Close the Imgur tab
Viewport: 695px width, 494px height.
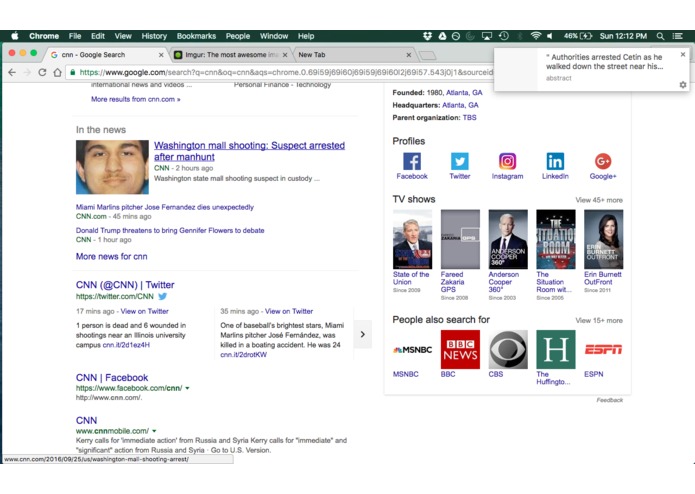pos(285,55)
